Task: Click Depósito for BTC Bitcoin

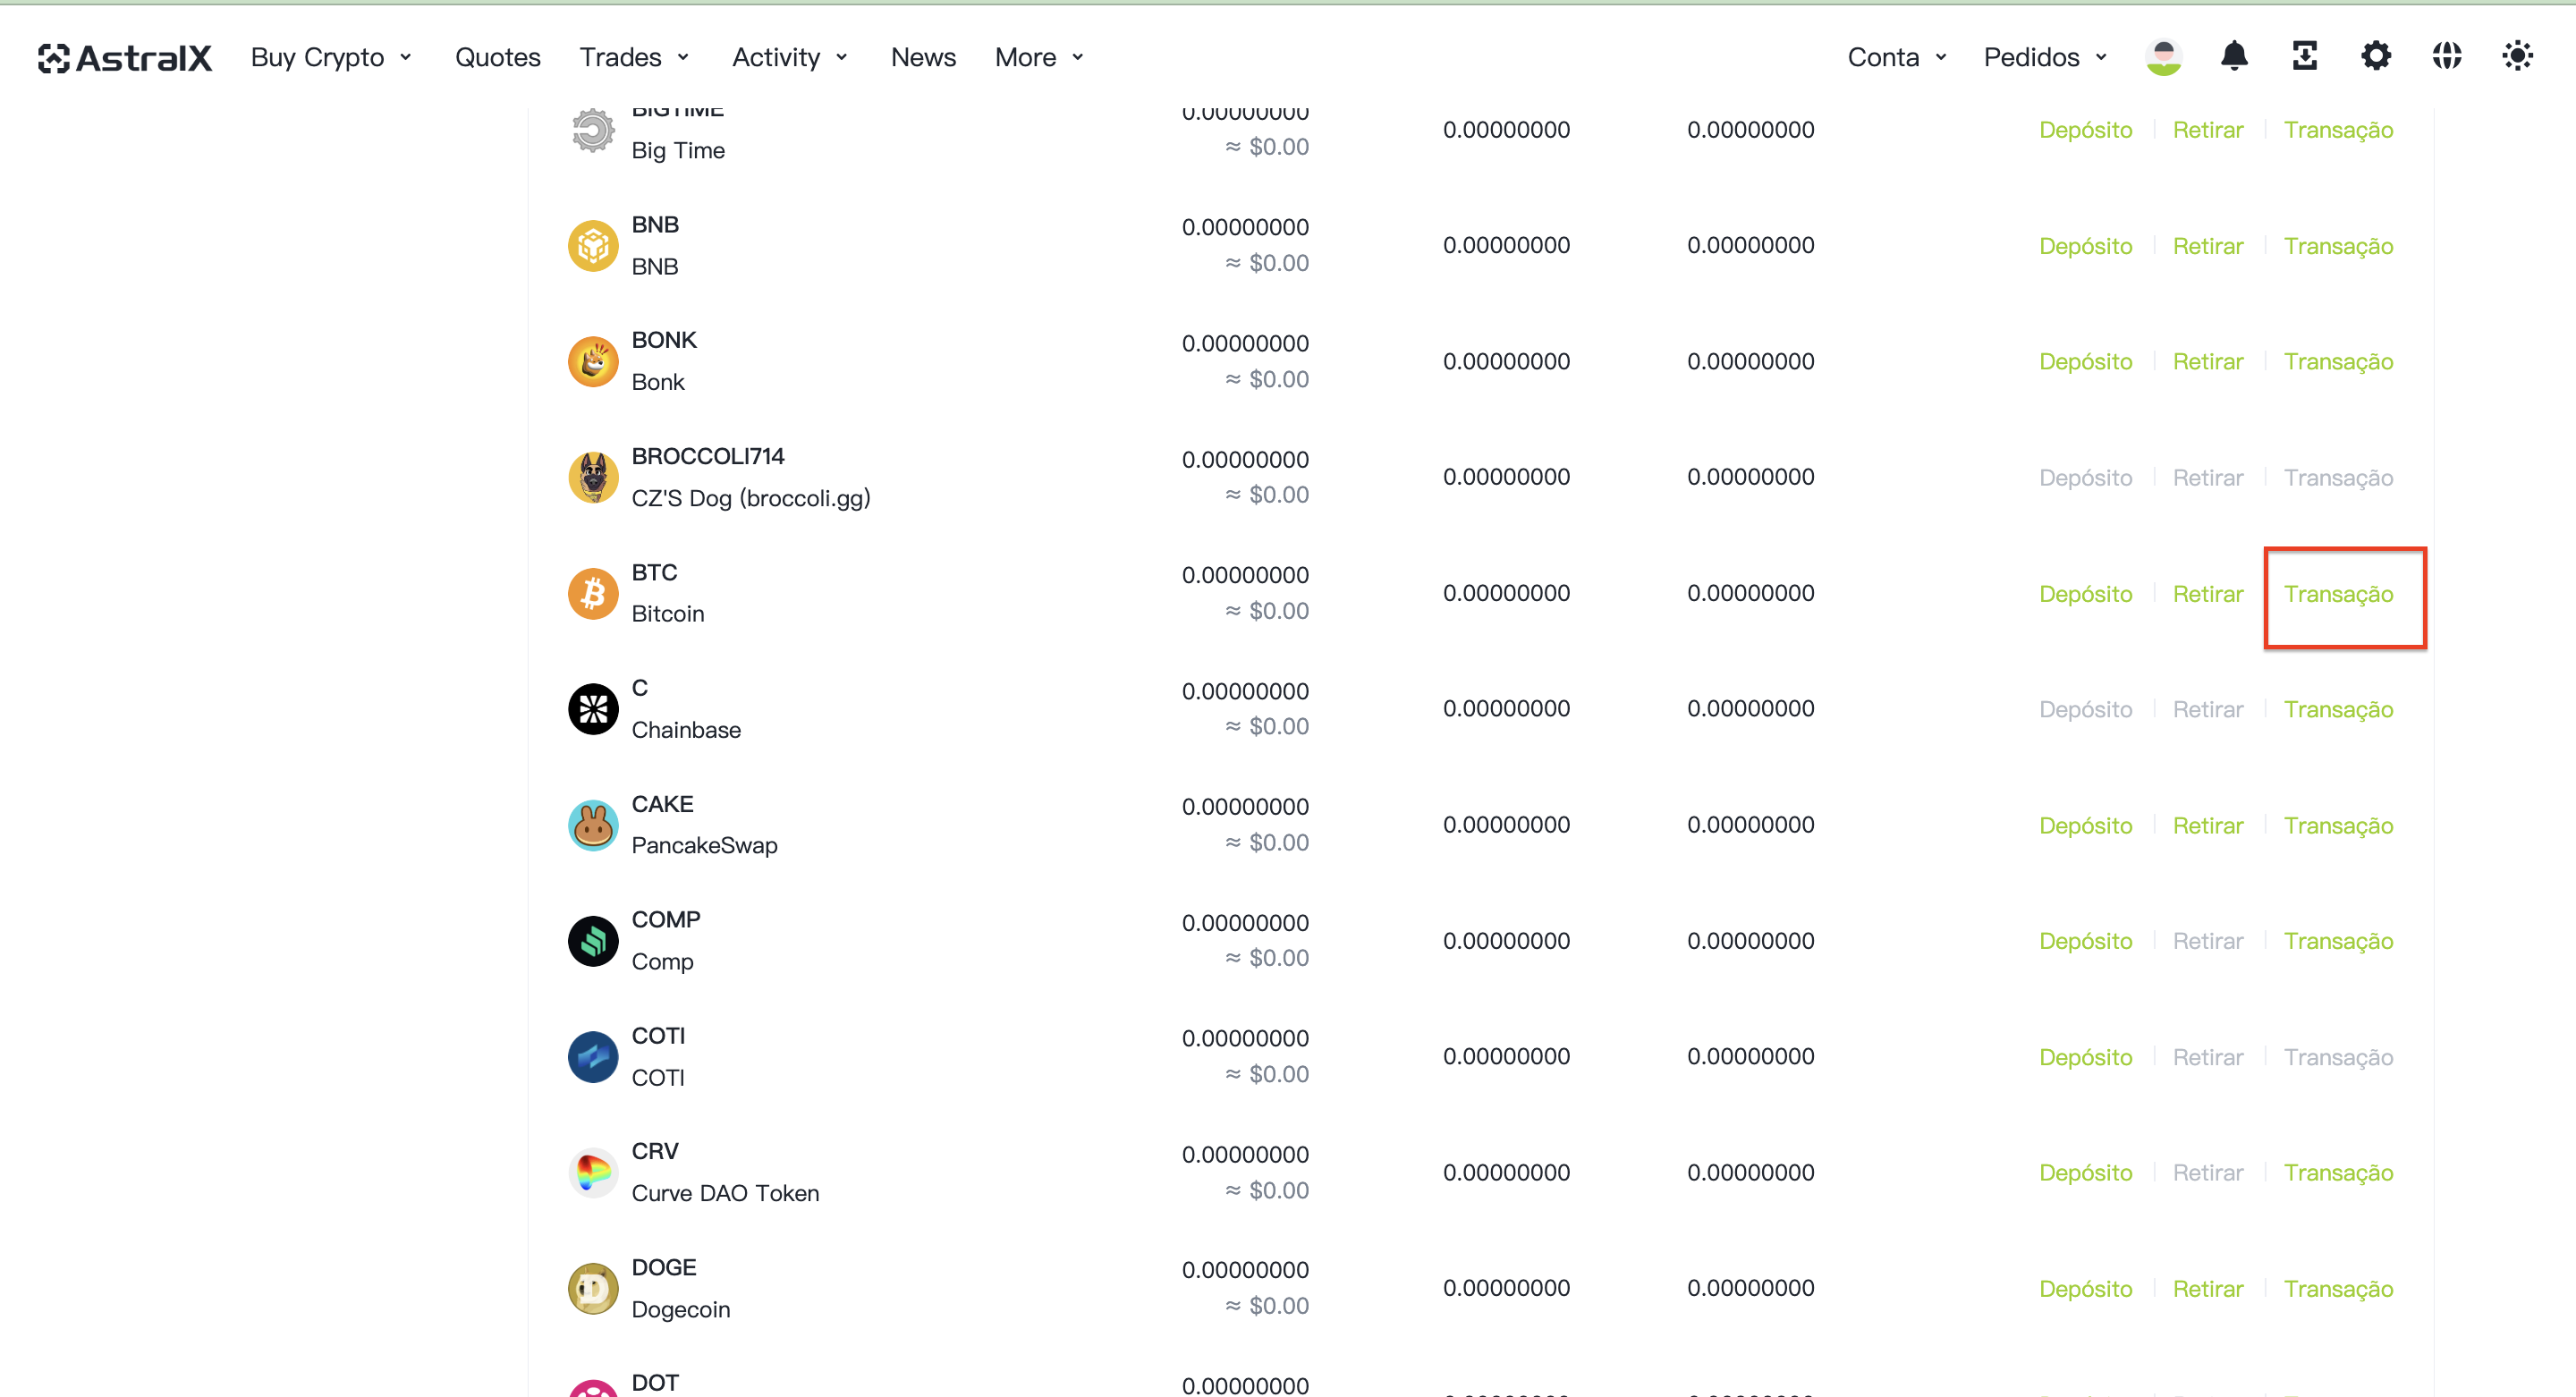Action: pyautogui.click(x=2085, y=594)
